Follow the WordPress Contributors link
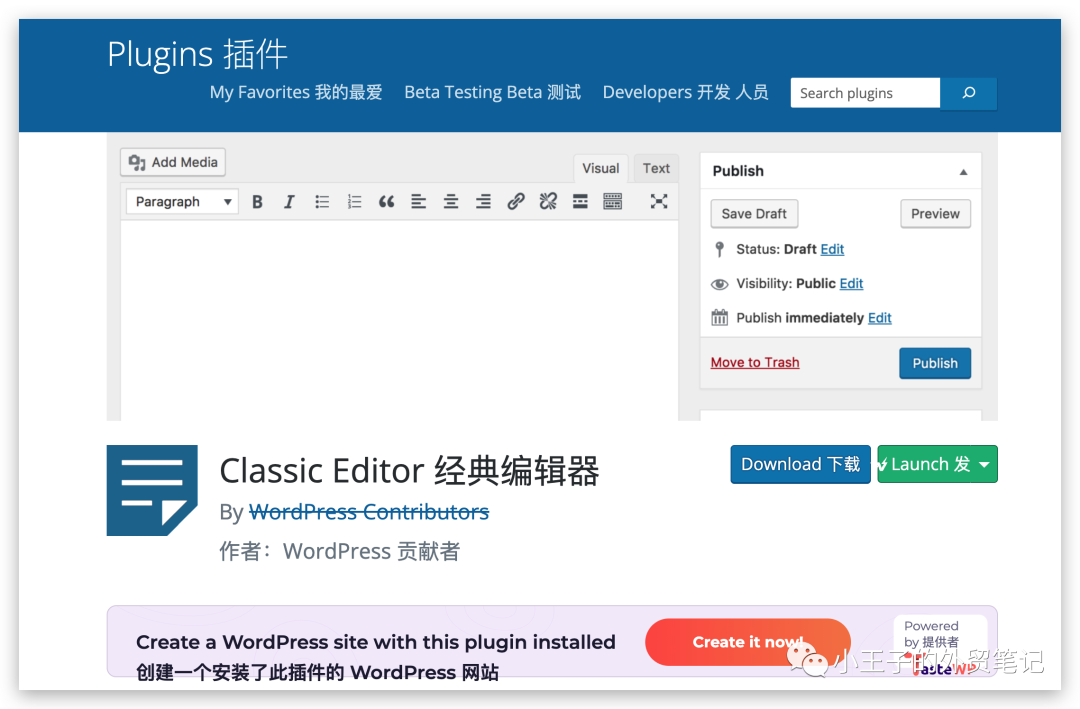Viewport: 1080px width, 709px height. pyautogui.click(x=369, y=511)
